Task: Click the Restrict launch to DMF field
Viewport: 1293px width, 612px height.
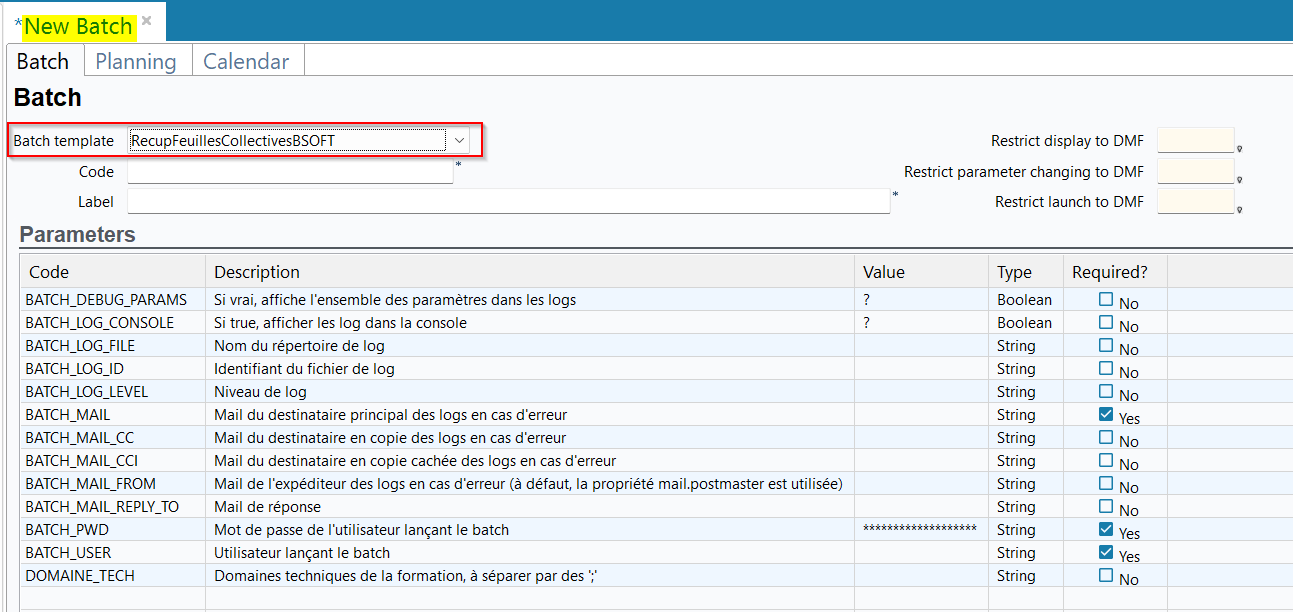Action: [1195, 202]
